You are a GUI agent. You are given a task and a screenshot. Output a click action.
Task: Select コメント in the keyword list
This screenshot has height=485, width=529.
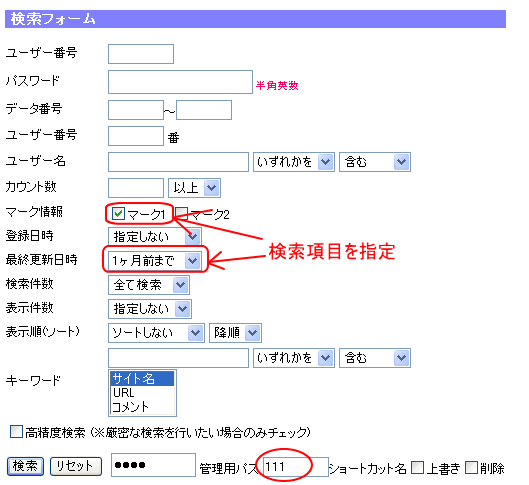pos(142,407)
